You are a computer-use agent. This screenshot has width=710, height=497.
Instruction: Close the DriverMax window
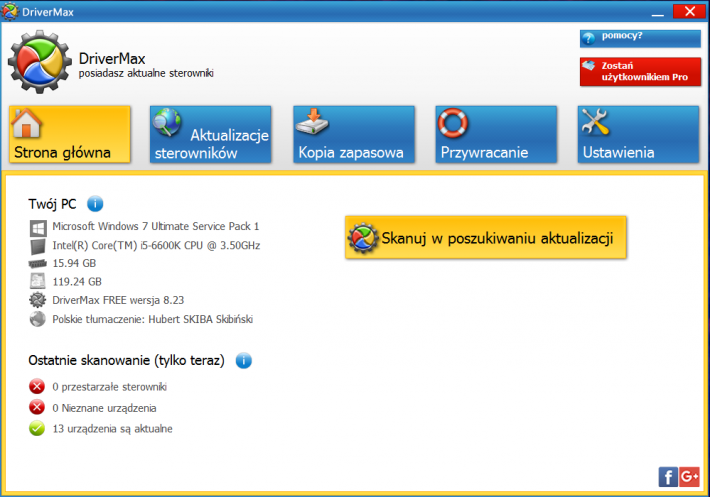[689, 11]
